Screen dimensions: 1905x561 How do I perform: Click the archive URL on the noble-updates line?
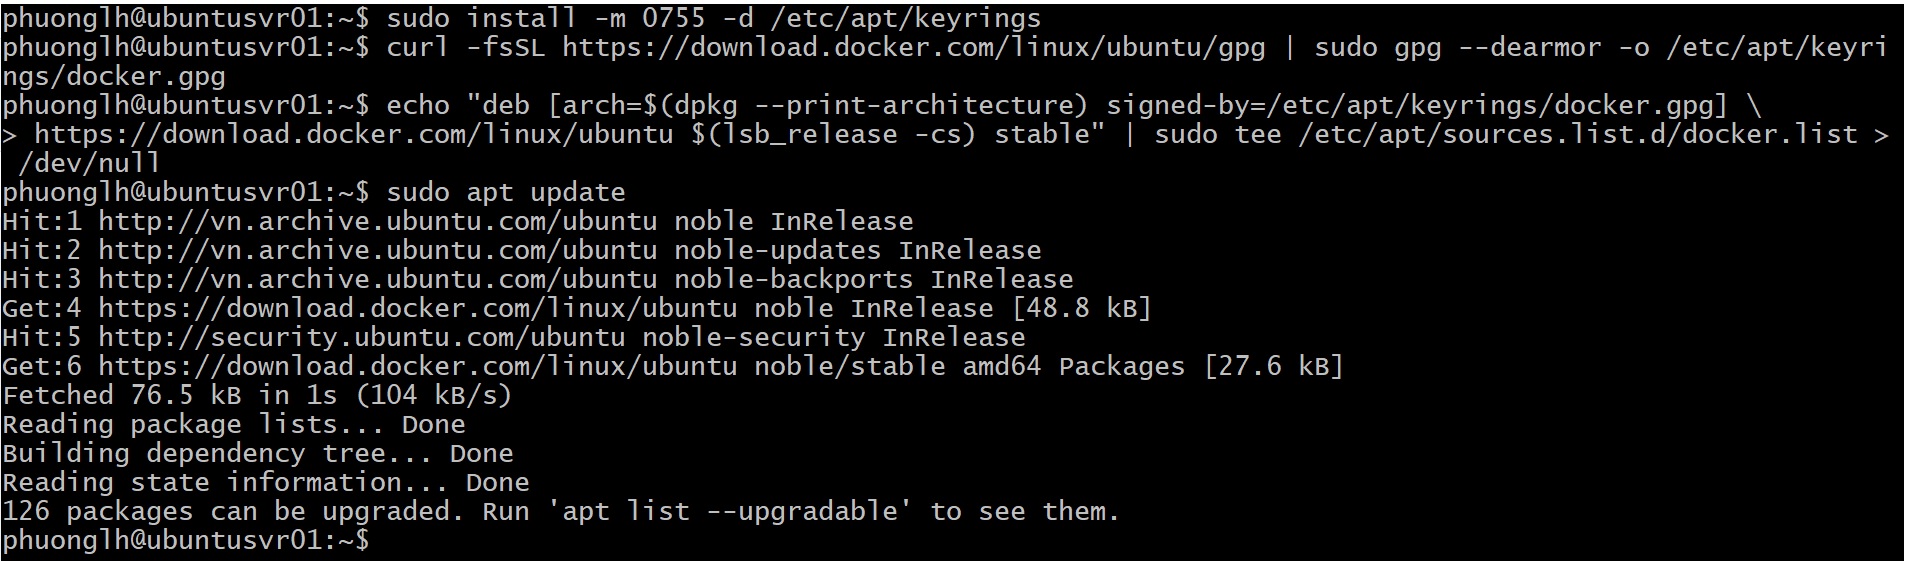tap(377, 250)
